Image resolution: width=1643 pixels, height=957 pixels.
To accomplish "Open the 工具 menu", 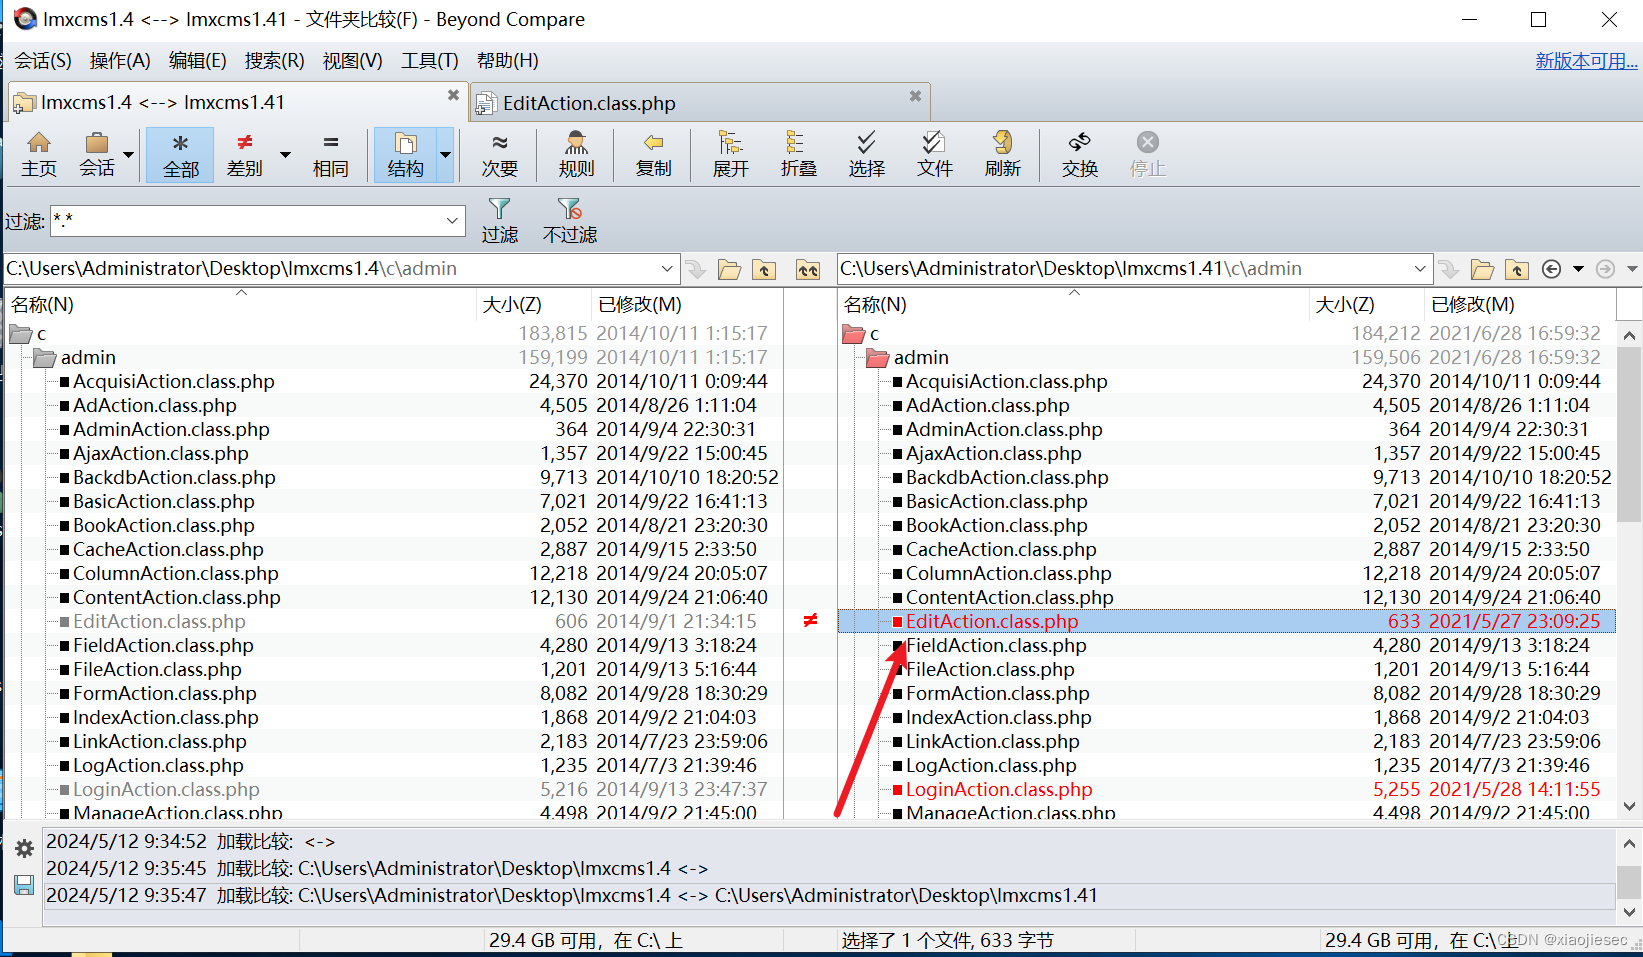I will tap(429, 61).
